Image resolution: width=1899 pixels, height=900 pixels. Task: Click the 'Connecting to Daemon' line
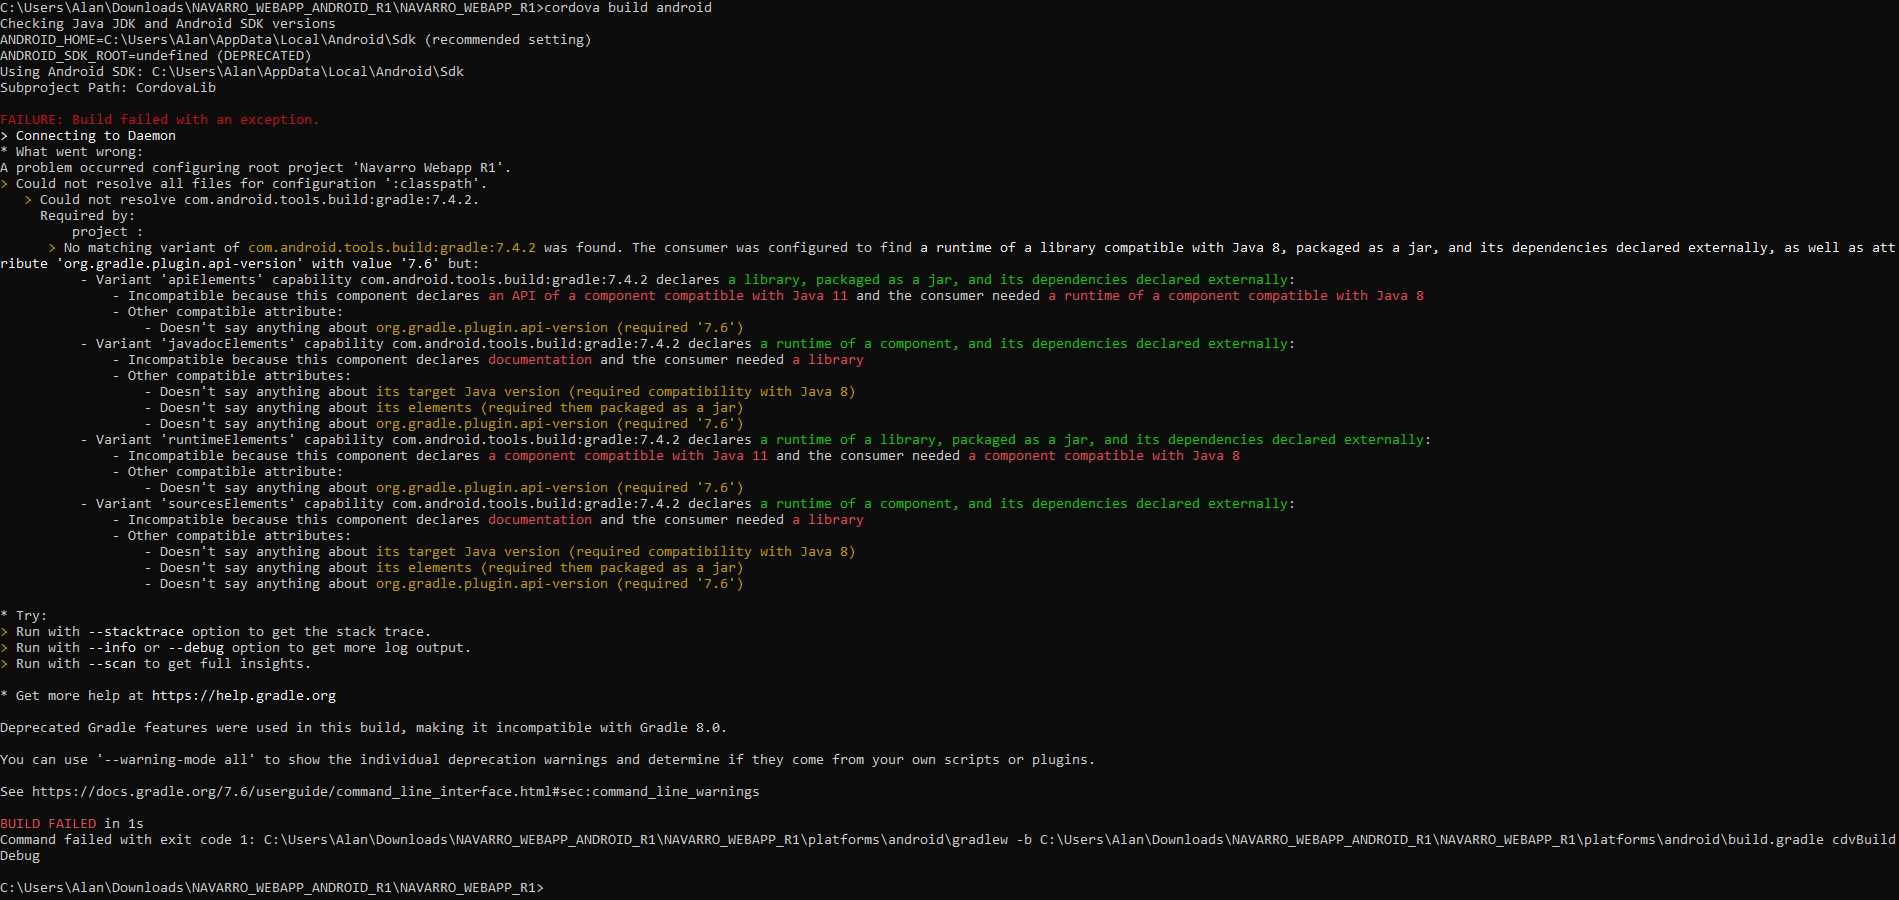(x=88, y=136)
